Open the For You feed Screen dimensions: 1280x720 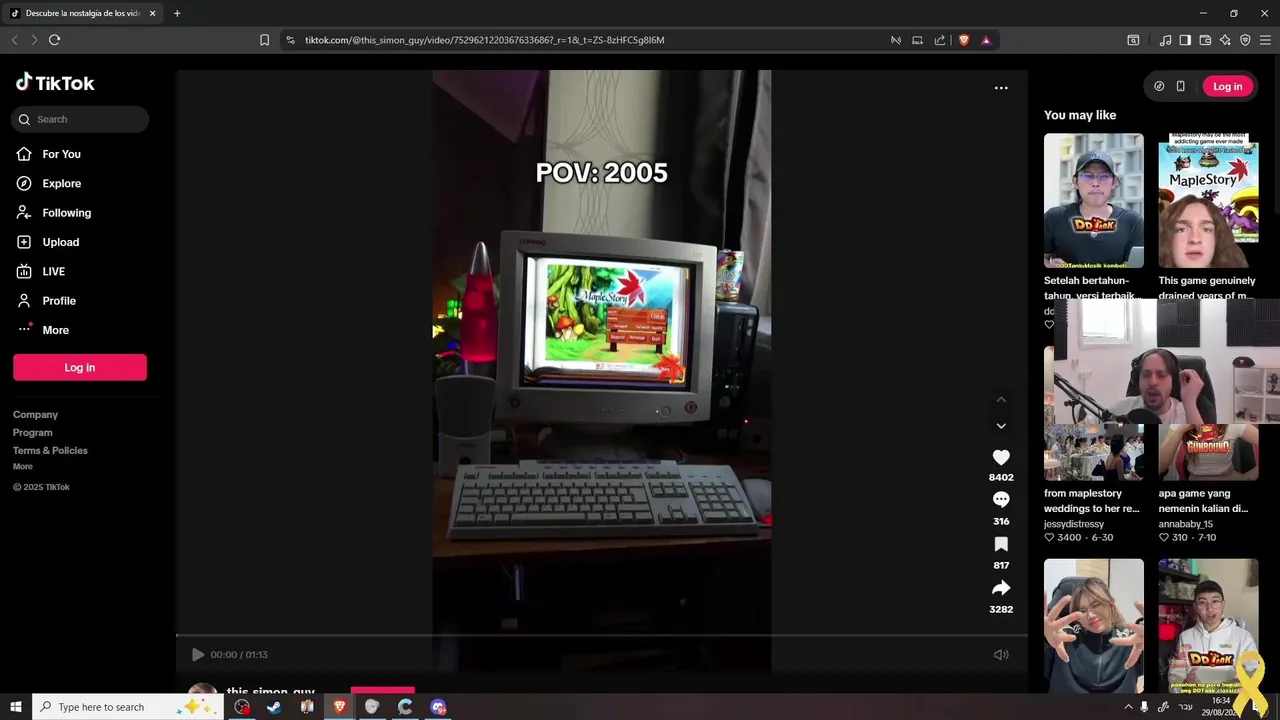click(61, 154)
